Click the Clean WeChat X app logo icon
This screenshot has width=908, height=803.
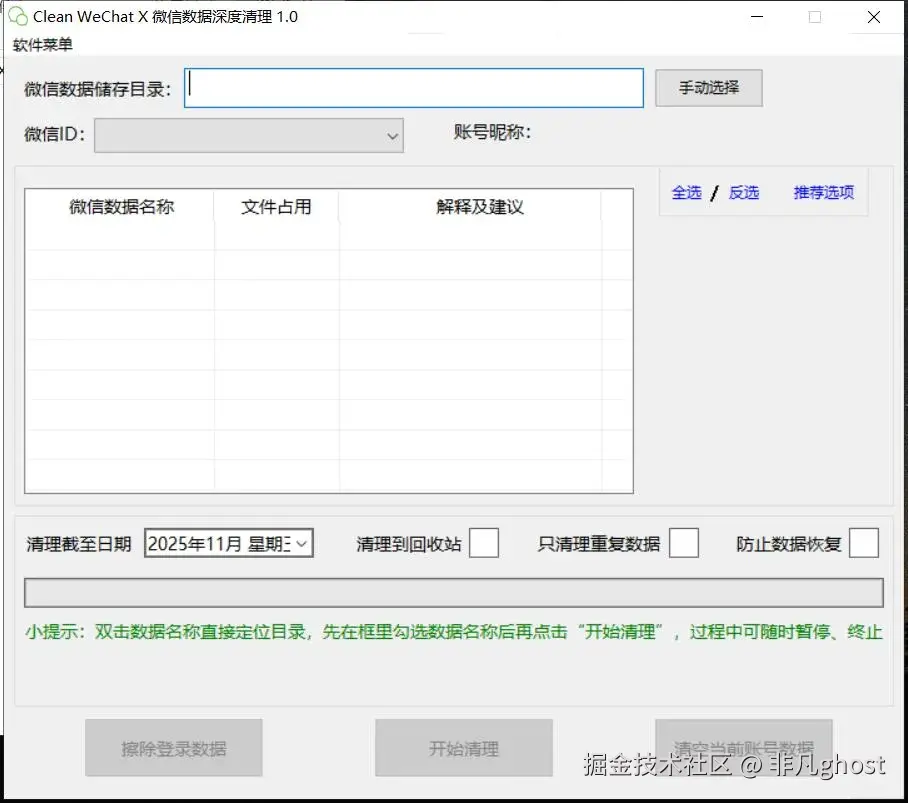coord(16,16)
